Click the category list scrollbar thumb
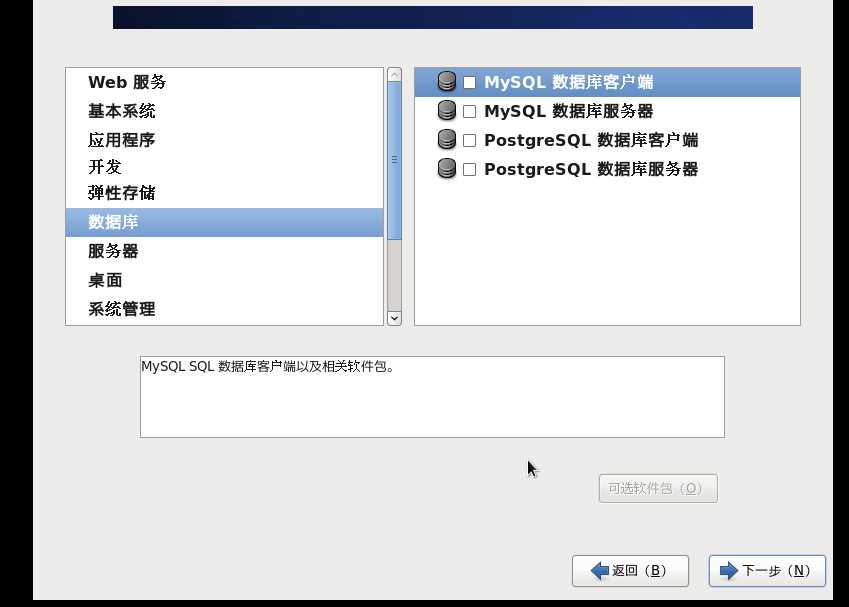 click(x=395, y=160)
